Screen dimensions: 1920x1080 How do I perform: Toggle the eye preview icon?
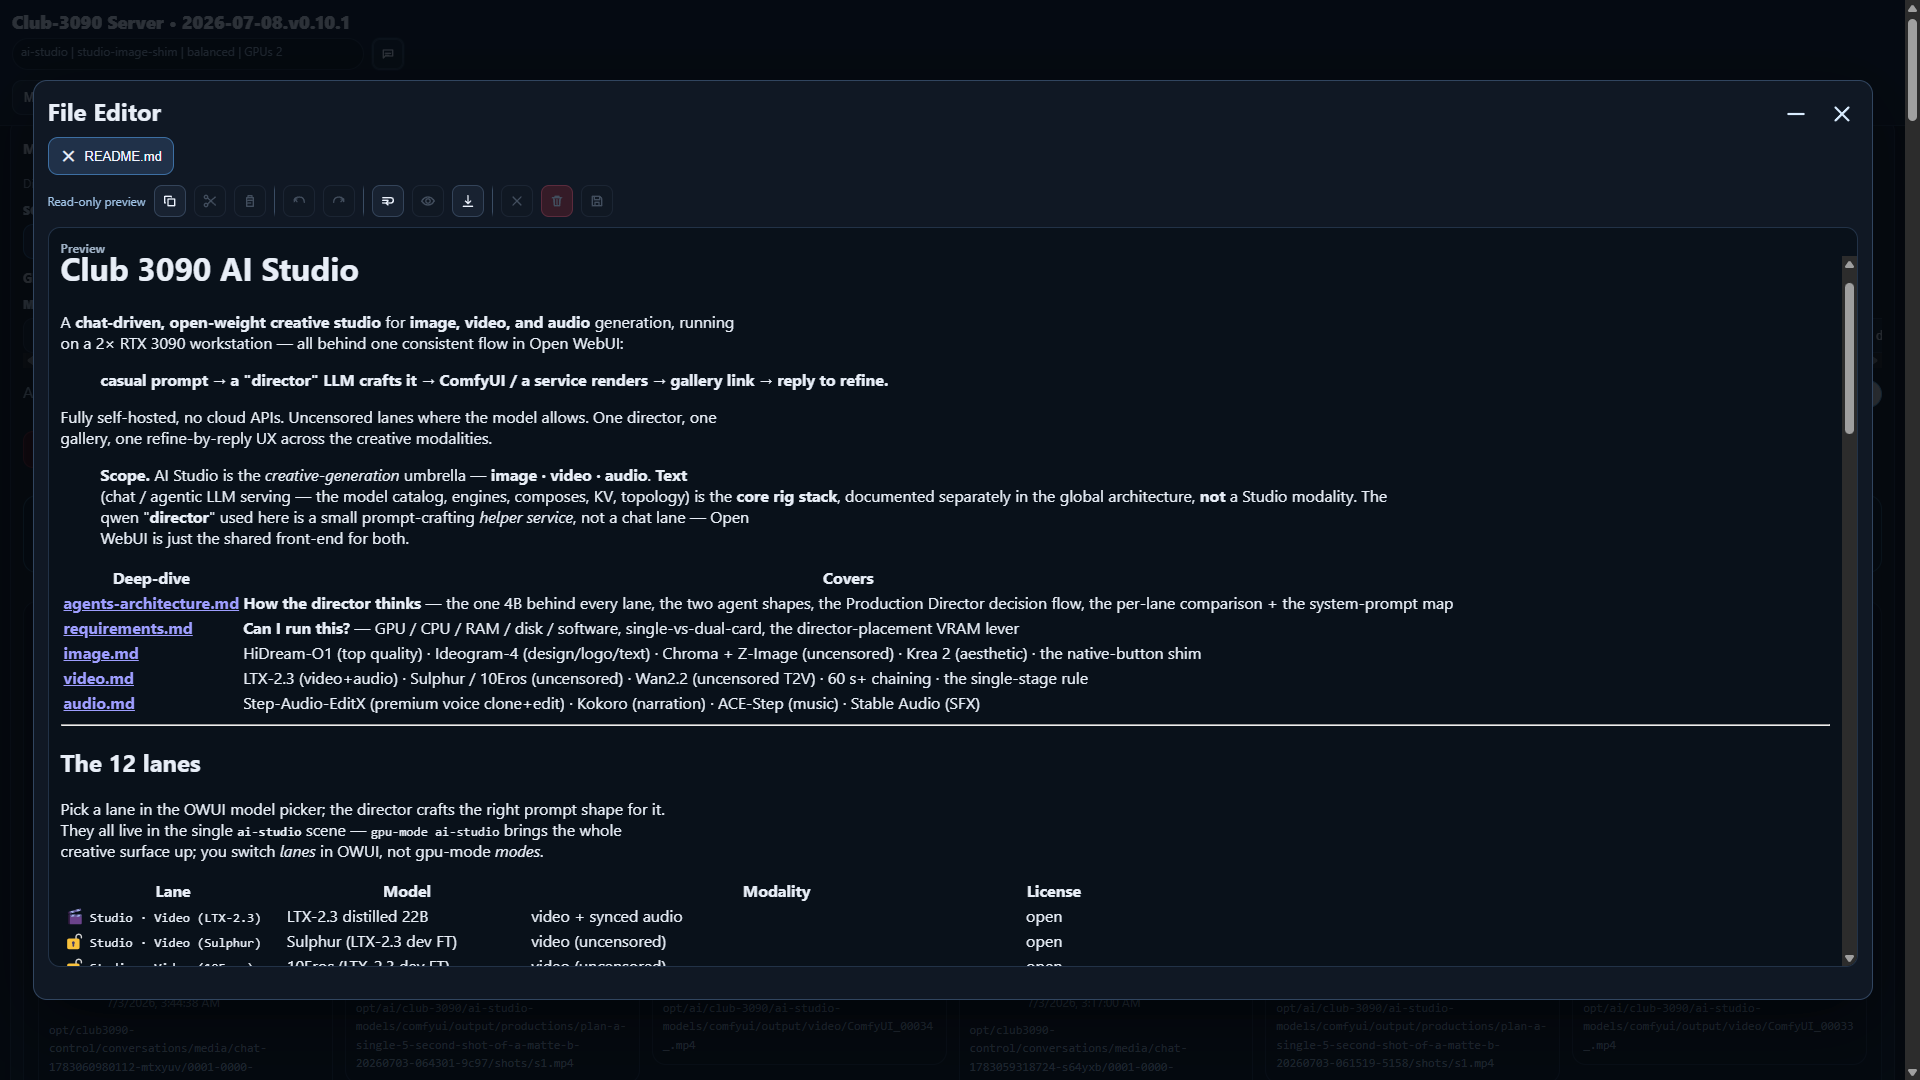coord(428,201)
